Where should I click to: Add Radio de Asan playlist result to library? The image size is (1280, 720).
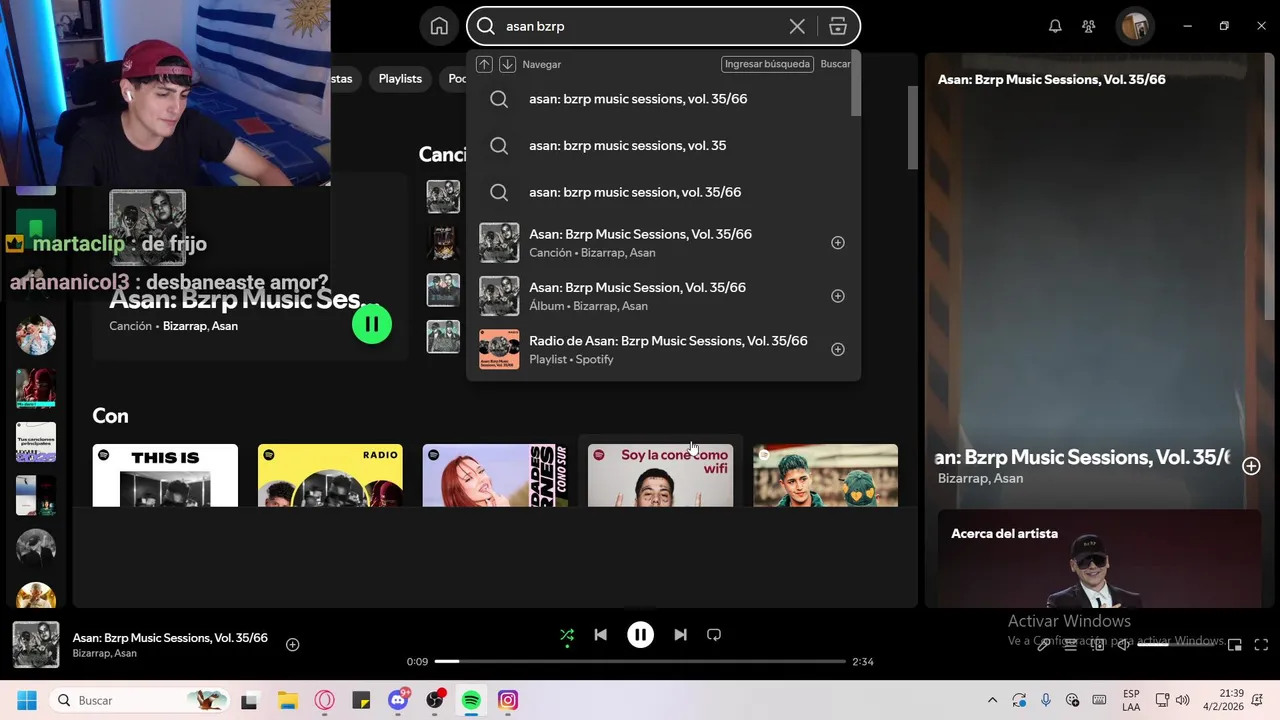tap(838, 349)
